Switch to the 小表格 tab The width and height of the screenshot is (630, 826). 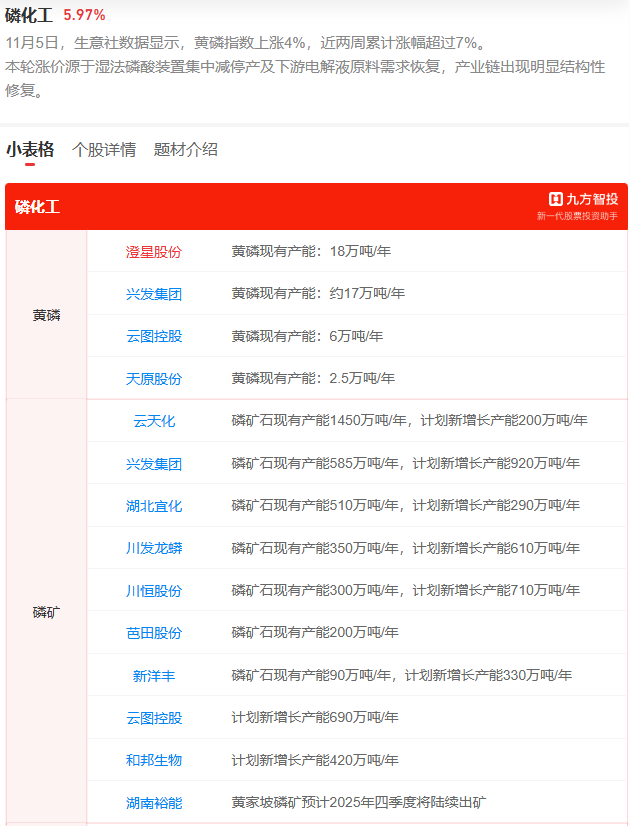coord(30,150)
